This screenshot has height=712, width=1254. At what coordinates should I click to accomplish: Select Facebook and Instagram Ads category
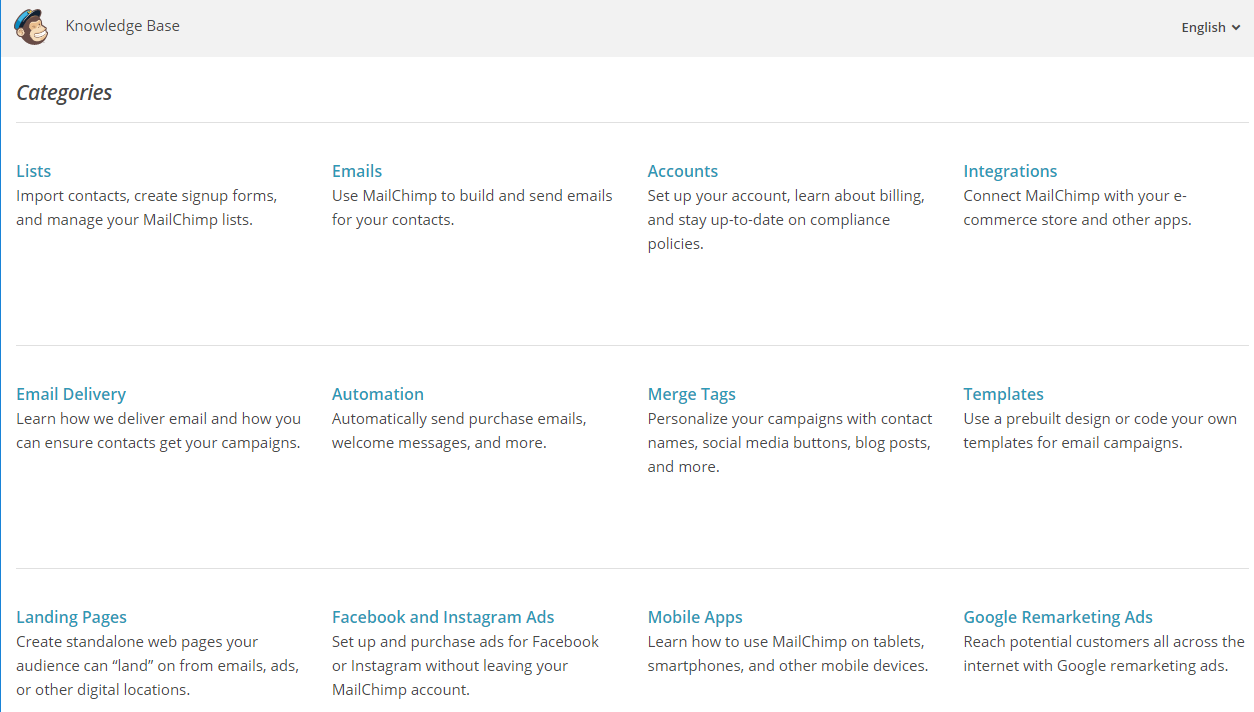443,616
